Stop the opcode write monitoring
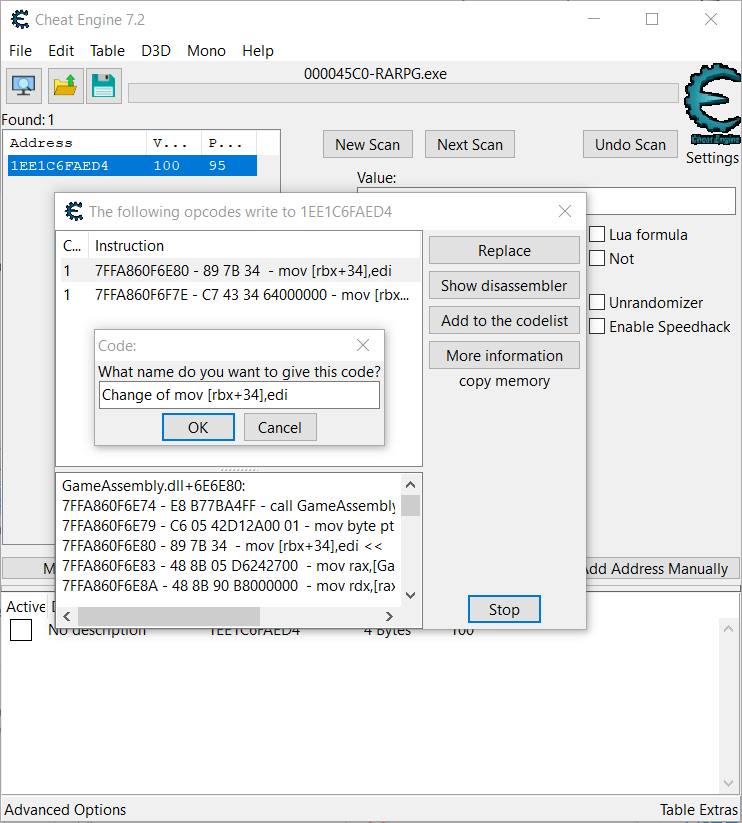742x823 pixels. tap(504, 609)
